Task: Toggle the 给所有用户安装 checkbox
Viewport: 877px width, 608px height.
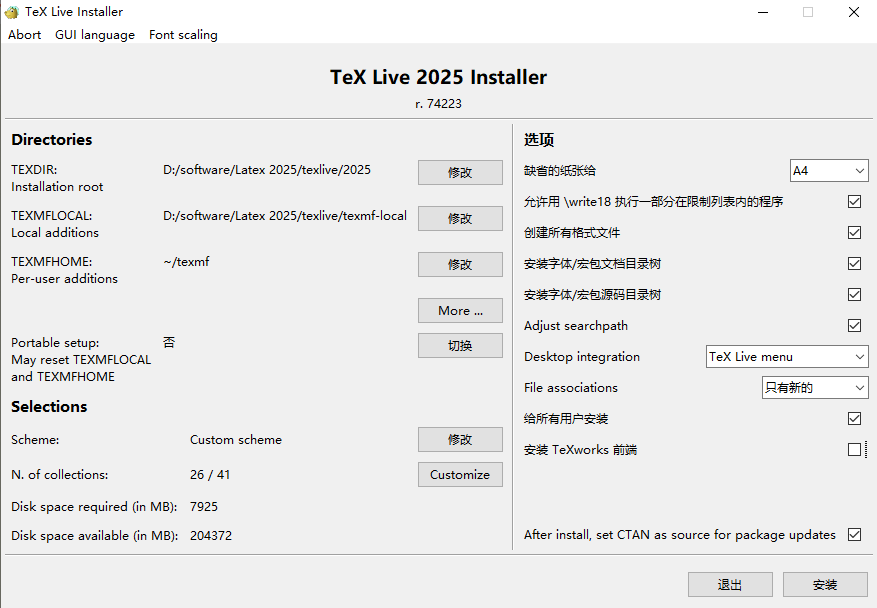Action: point(854,418)
